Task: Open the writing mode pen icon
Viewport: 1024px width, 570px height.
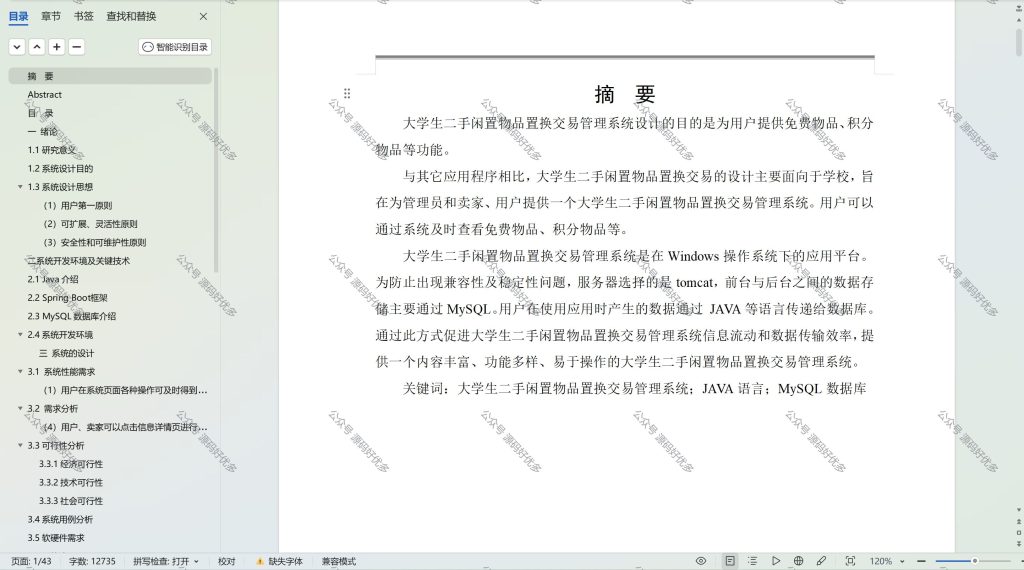Action: pos(821,561)
